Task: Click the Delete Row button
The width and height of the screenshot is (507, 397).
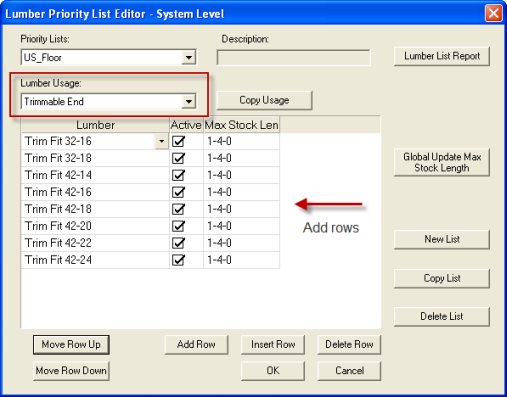Action: click(x=349, y=345)
